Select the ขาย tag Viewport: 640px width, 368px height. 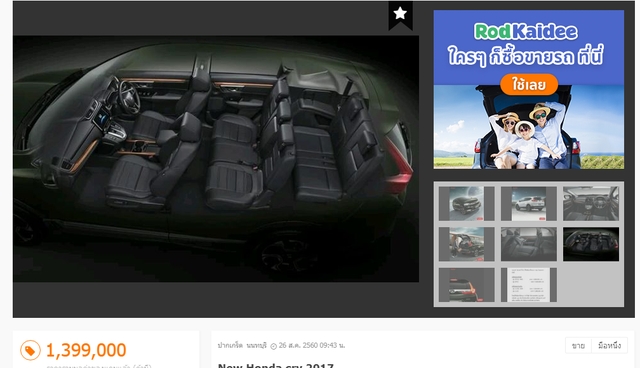click(578, 346)
